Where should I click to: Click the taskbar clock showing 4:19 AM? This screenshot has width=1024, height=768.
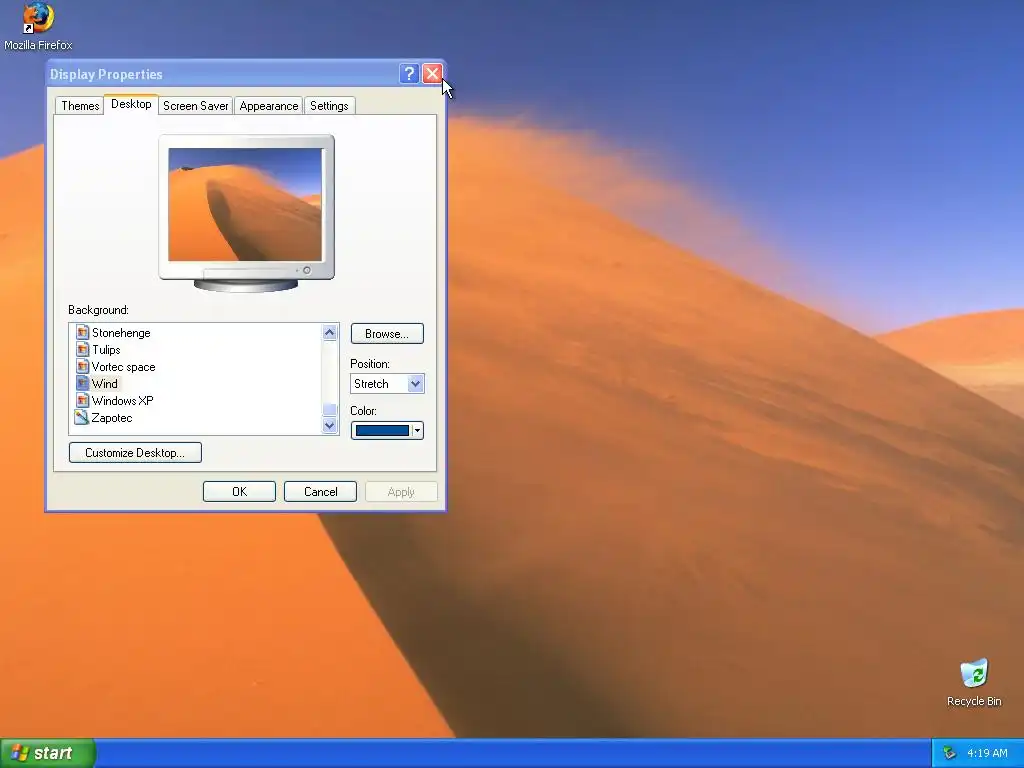(987, 753)
